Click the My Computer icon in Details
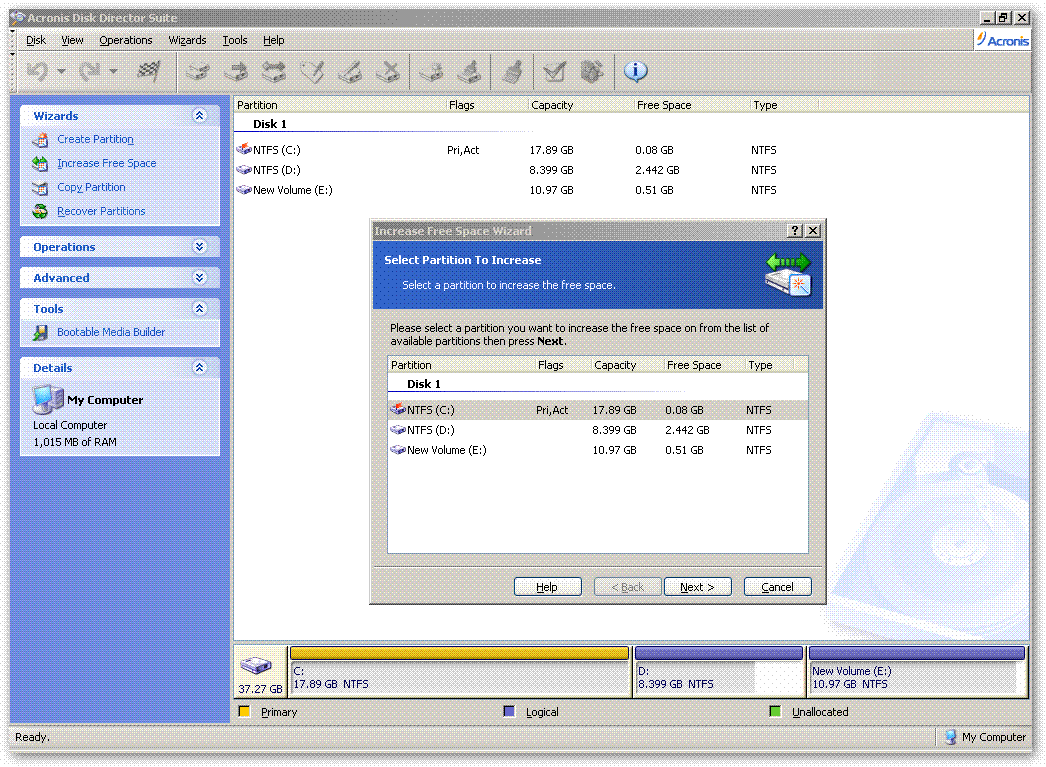The image size is (1046, 767). tap(48, 400)
